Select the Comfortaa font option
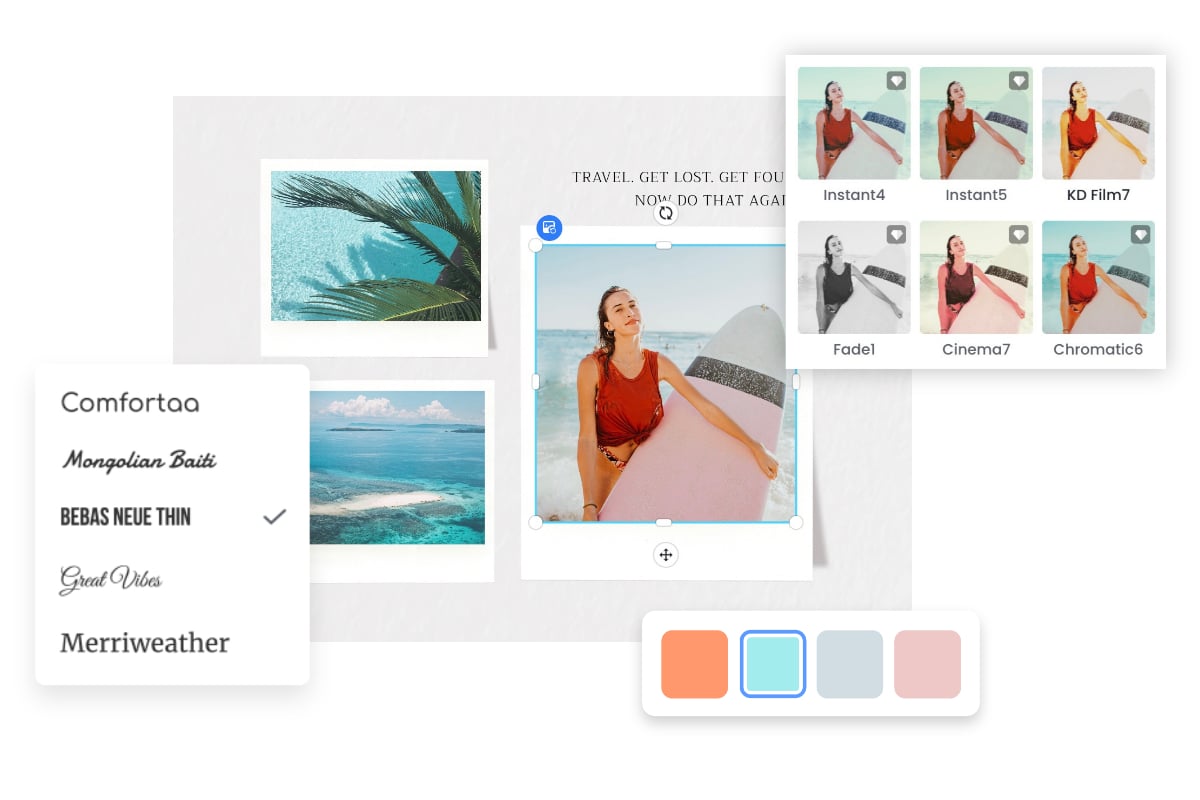Screen dimensions: 1200x800 [x=130, y=403]
